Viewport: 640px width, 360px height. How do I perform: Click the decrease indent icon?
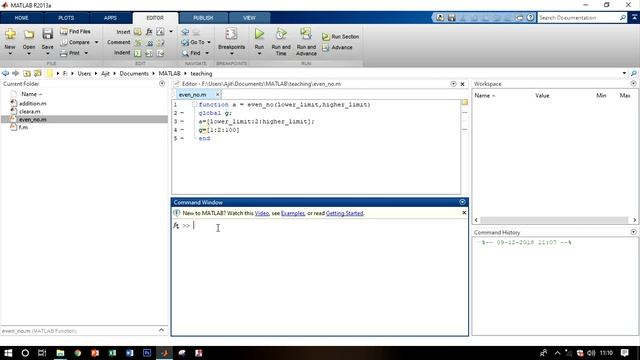pos(160,53)
